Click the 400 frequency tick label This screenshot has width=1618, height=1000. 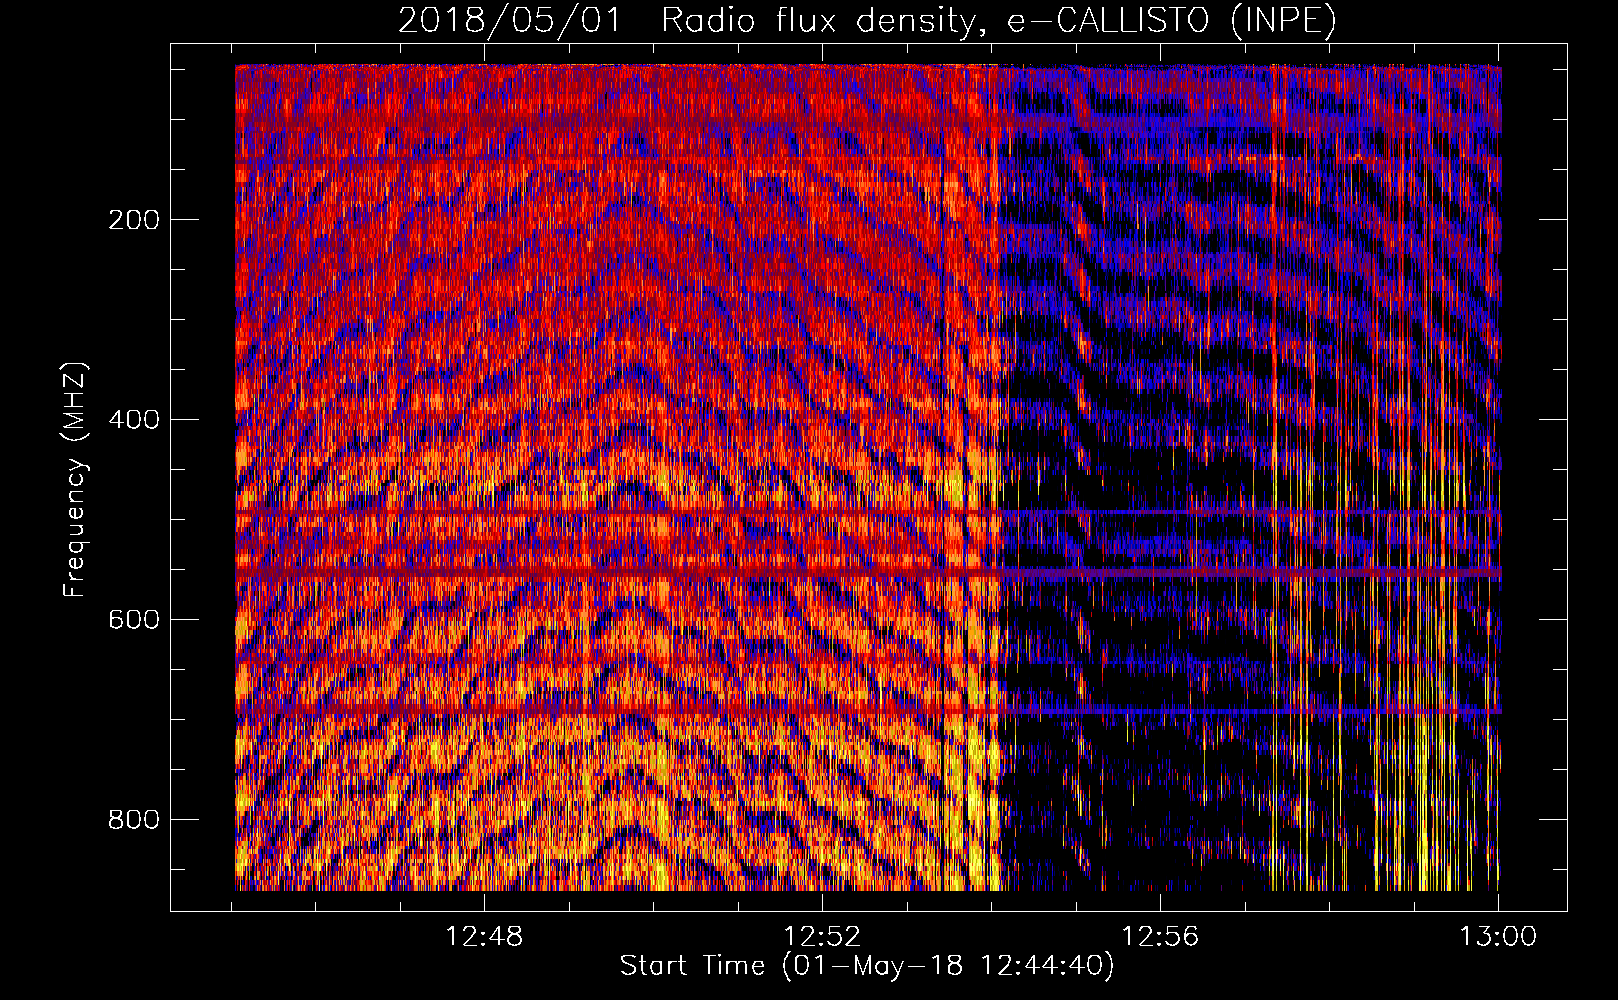click(x=134, y=420)
